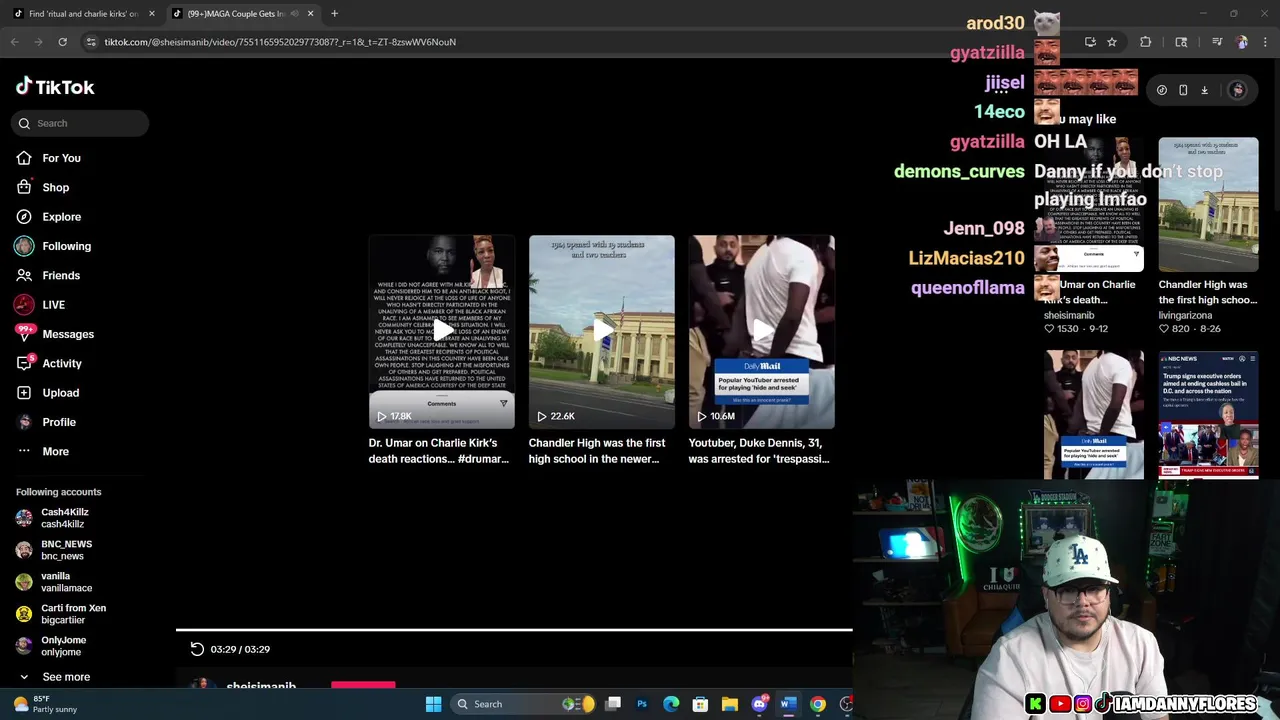Viewport: 1280px width, 720px height.
Task: Open the Chrome profile avatar
Action: [1242, 42]
